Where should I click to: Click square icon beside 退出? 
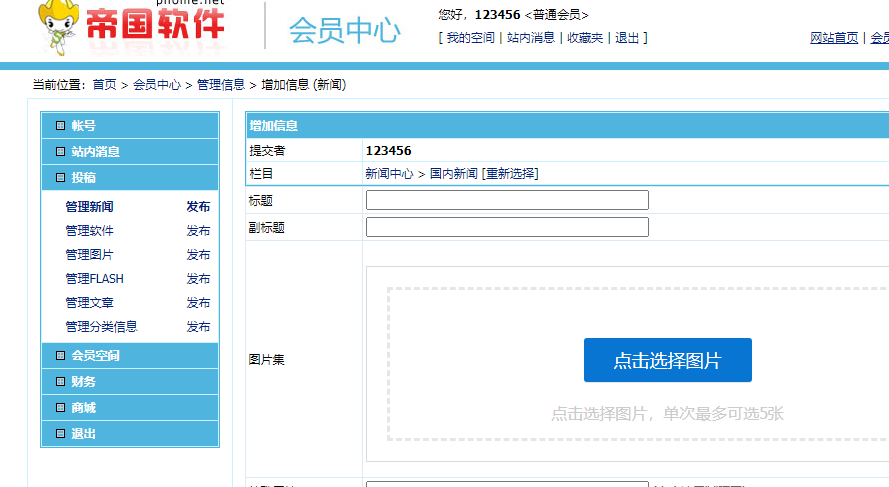pos(61,434)
